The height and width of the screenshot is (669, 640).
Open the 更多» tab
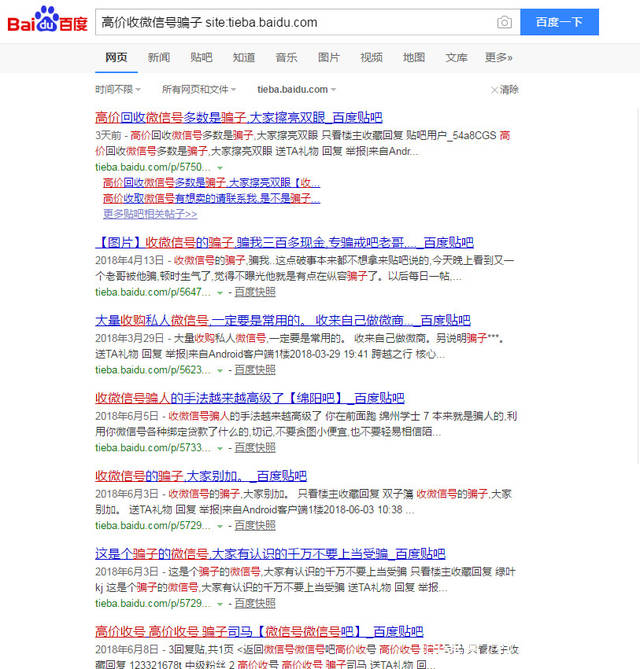[x=498, y=57]
